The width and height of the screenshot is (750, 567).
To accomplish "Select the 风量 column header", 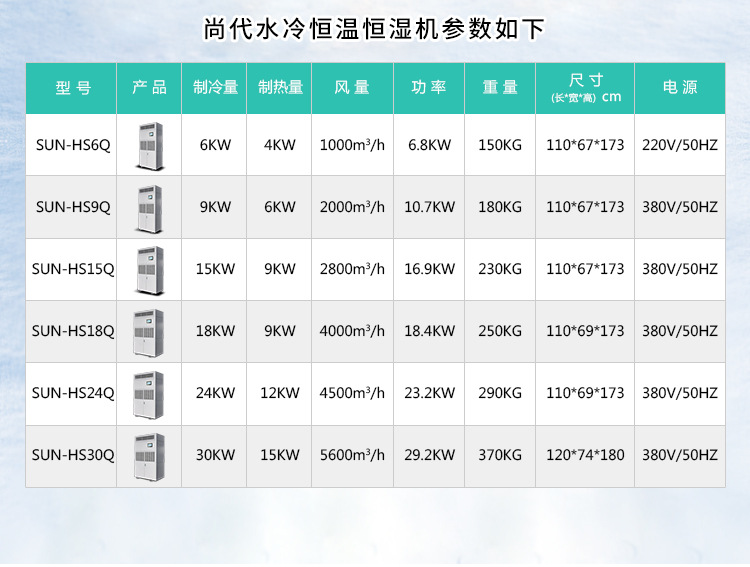I will tap(353, 88).
